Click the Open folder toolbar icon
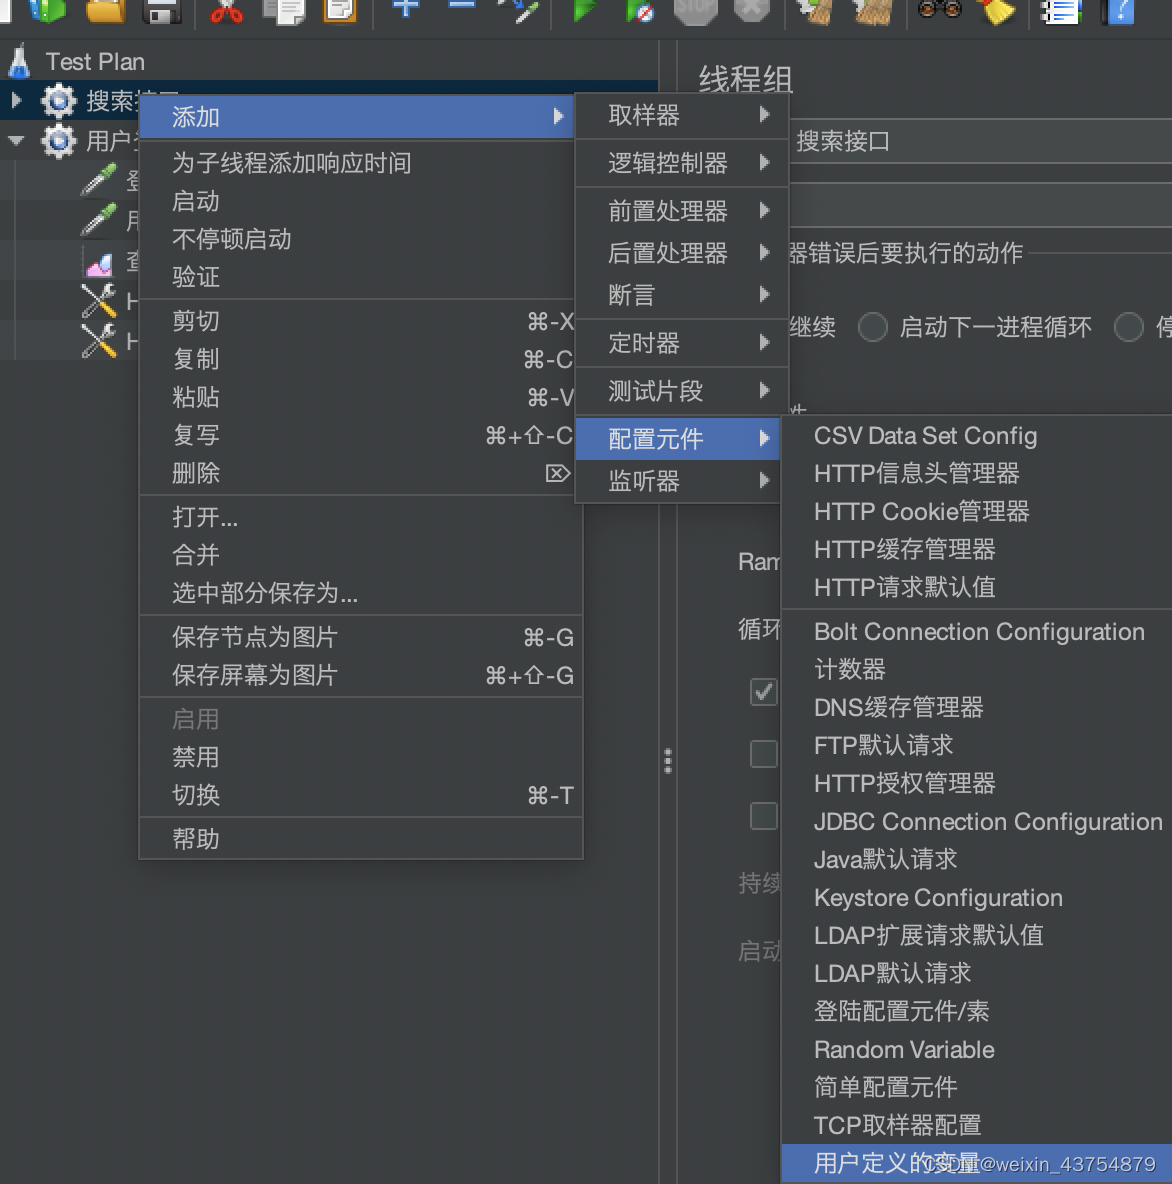Screen dimensions: 1172x1184 [x=105, y=11]
